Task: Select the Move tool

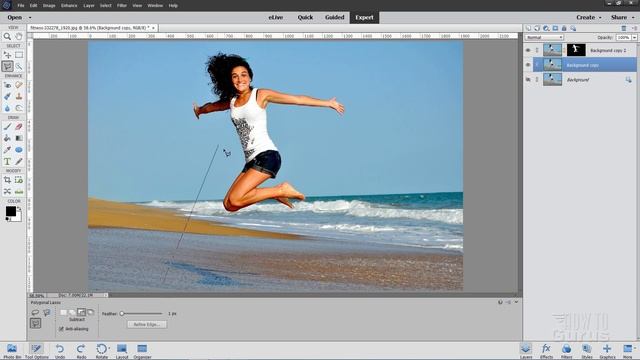Action: tap(7, 55)
